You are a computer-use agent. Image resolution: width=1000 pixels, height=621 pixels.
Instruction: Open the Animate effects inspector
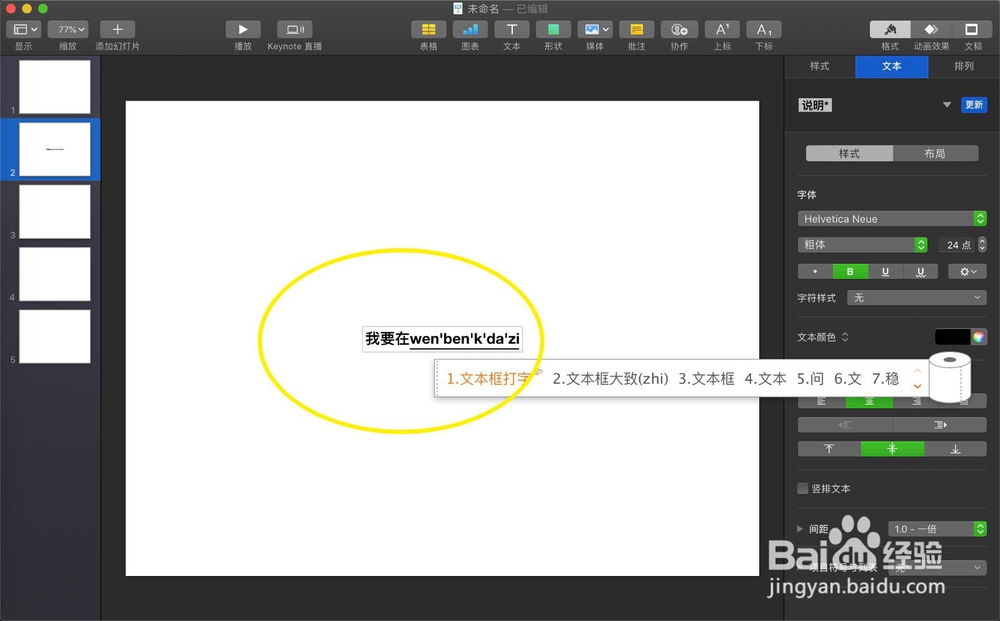coord(931,29)
